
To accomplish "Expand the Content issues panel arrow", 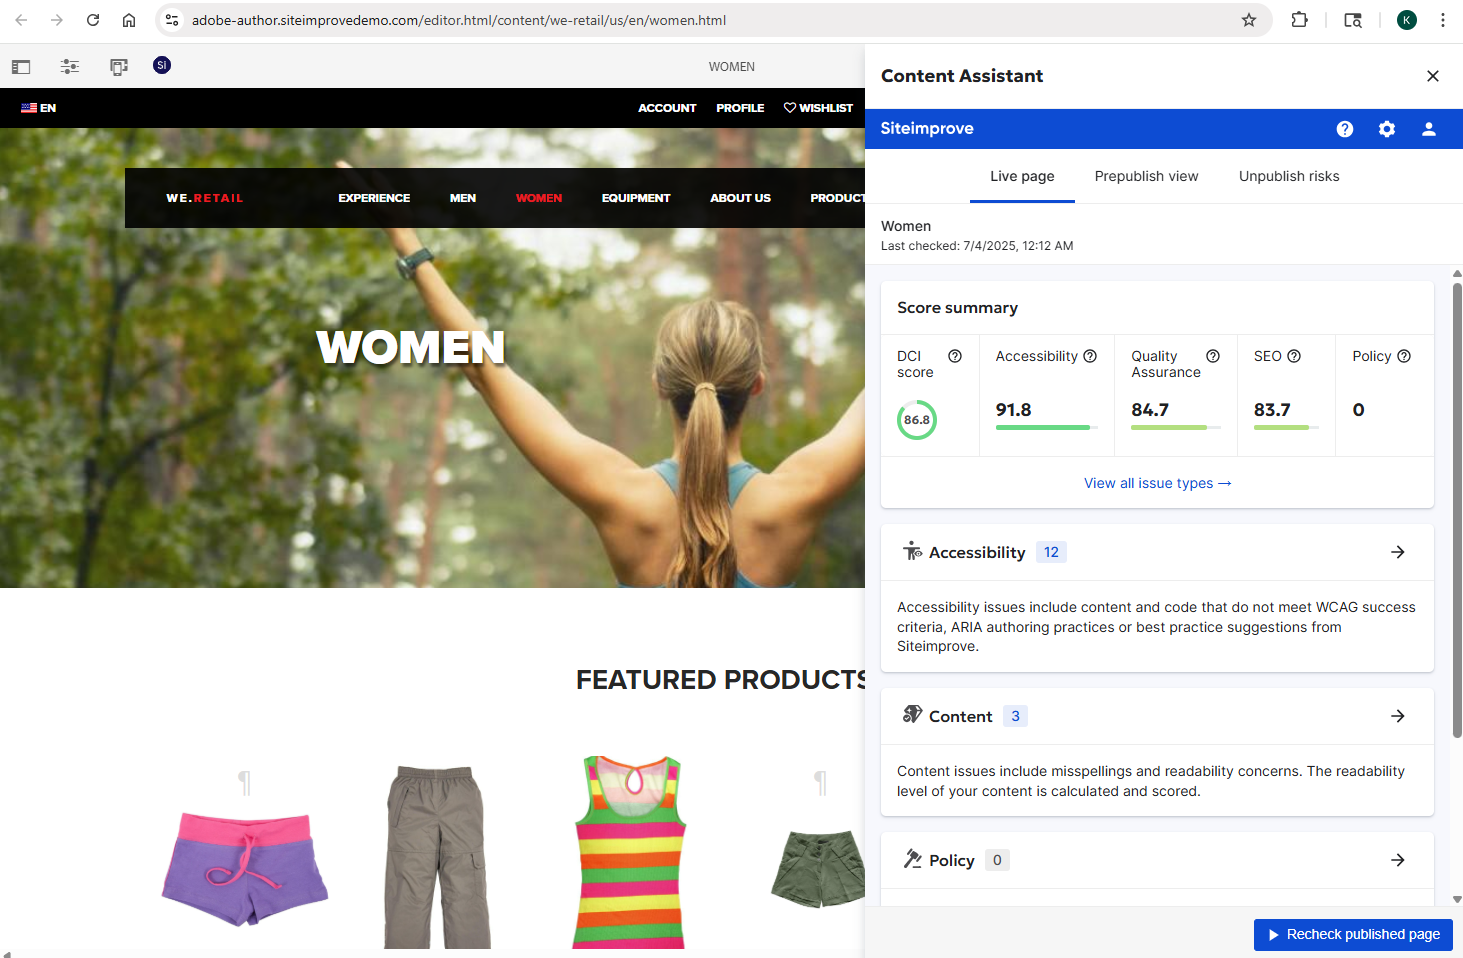I will [x=1397, y=715].
